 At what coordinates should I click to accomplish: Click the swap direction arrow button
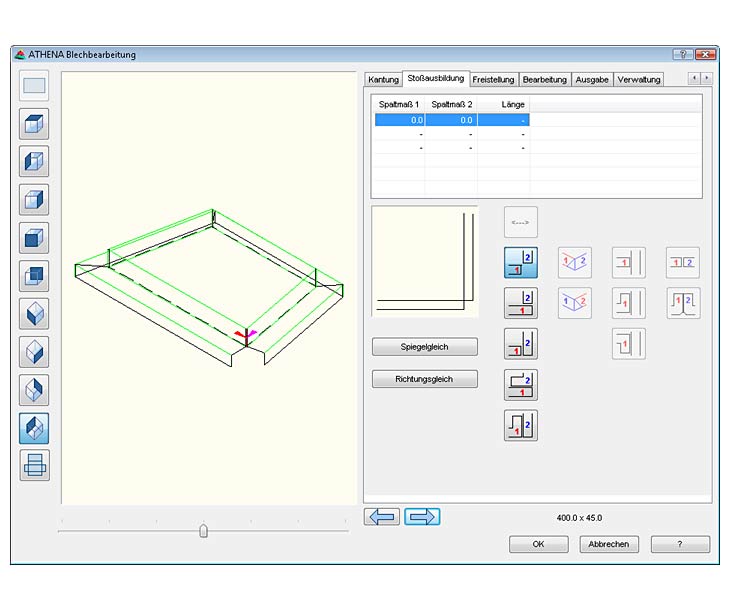[x=521, y=221]
